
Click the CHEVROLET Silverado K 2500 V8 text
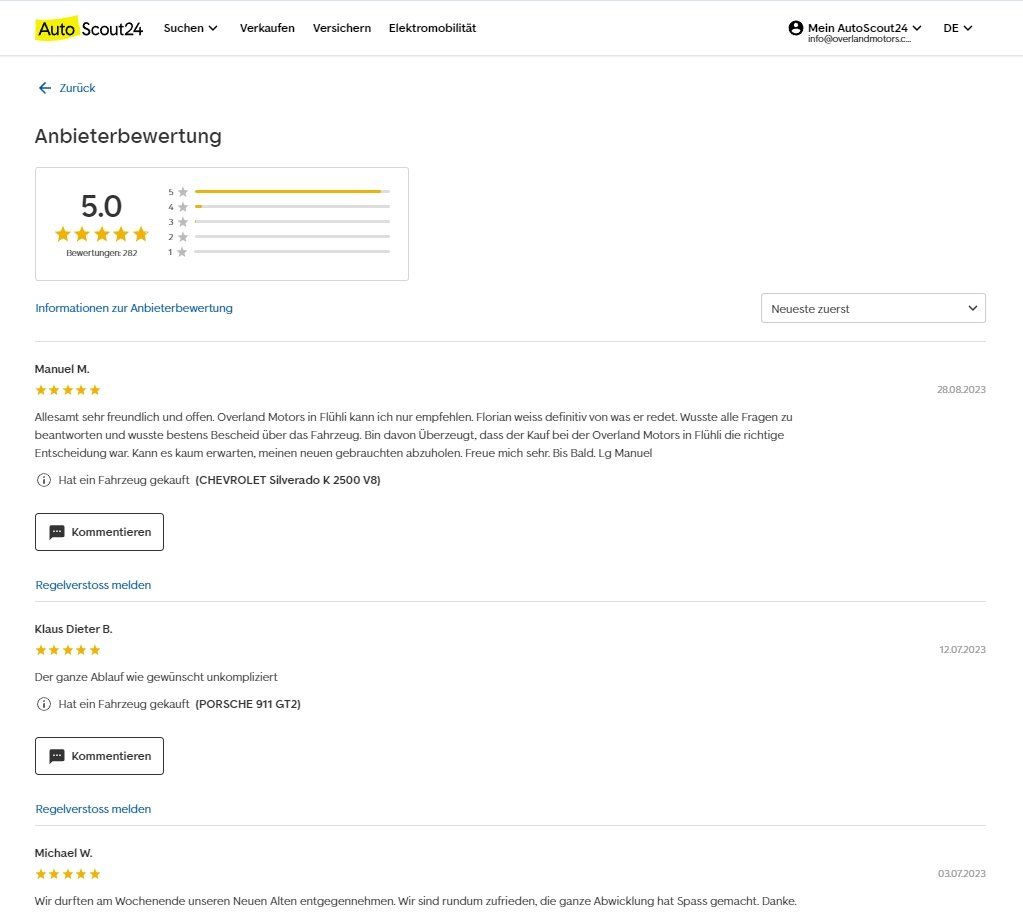288,480
